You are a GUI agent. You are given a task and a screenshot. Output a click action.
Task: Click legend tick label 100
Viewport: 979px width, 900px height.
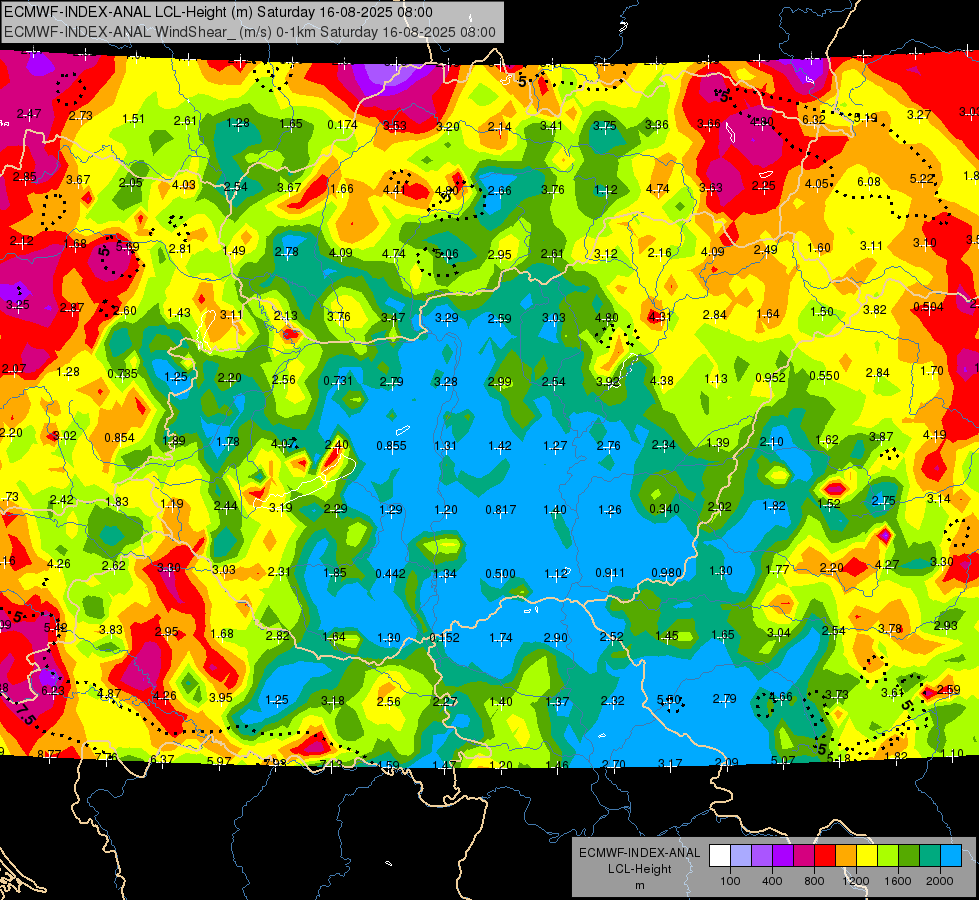tap(730, 881)
